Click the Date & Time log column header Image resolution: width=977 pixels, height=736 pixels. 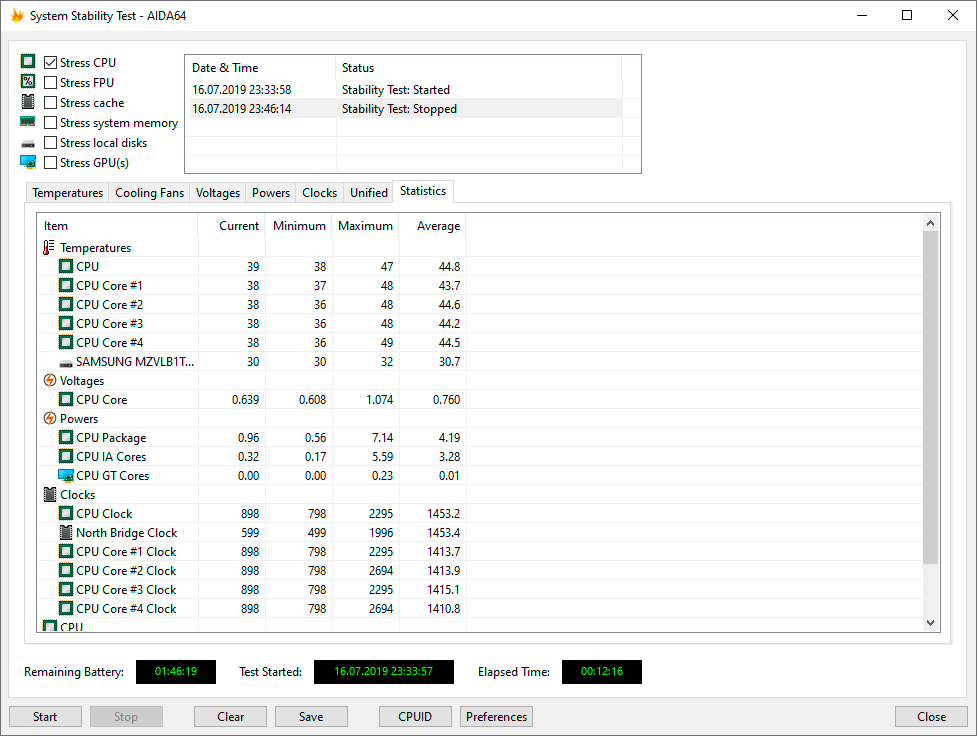click(260, 67)
